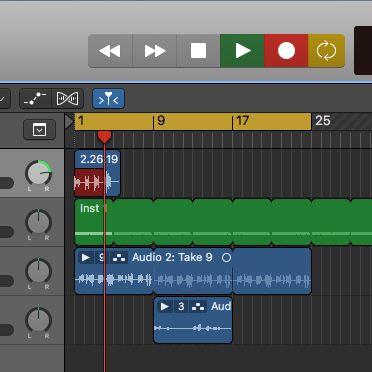Click bar 9 on the cycle ruler
Viewport: 372px width, 372px height.
[161, 121]
